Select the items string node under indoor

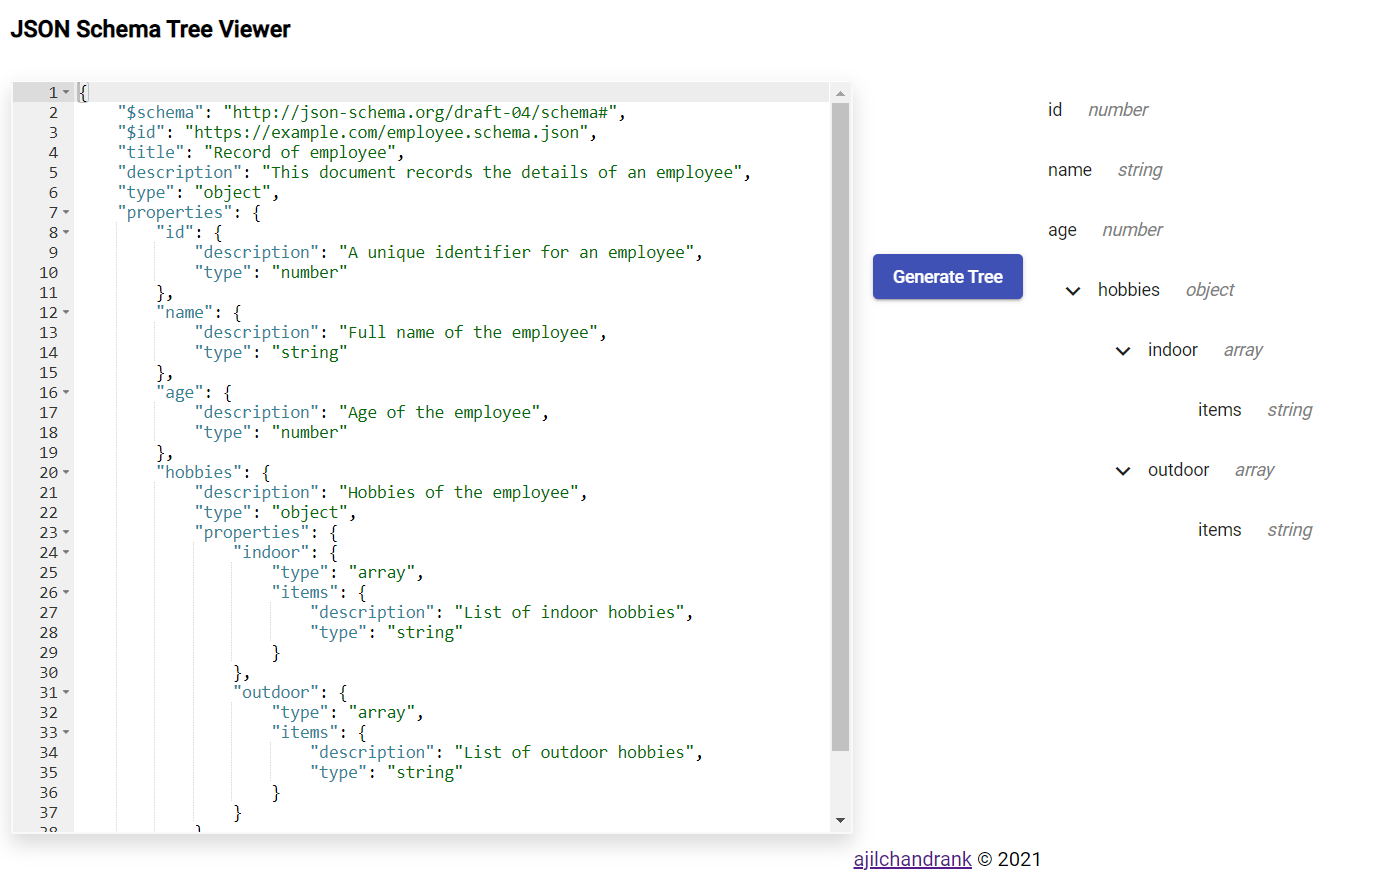point(1220,410)
